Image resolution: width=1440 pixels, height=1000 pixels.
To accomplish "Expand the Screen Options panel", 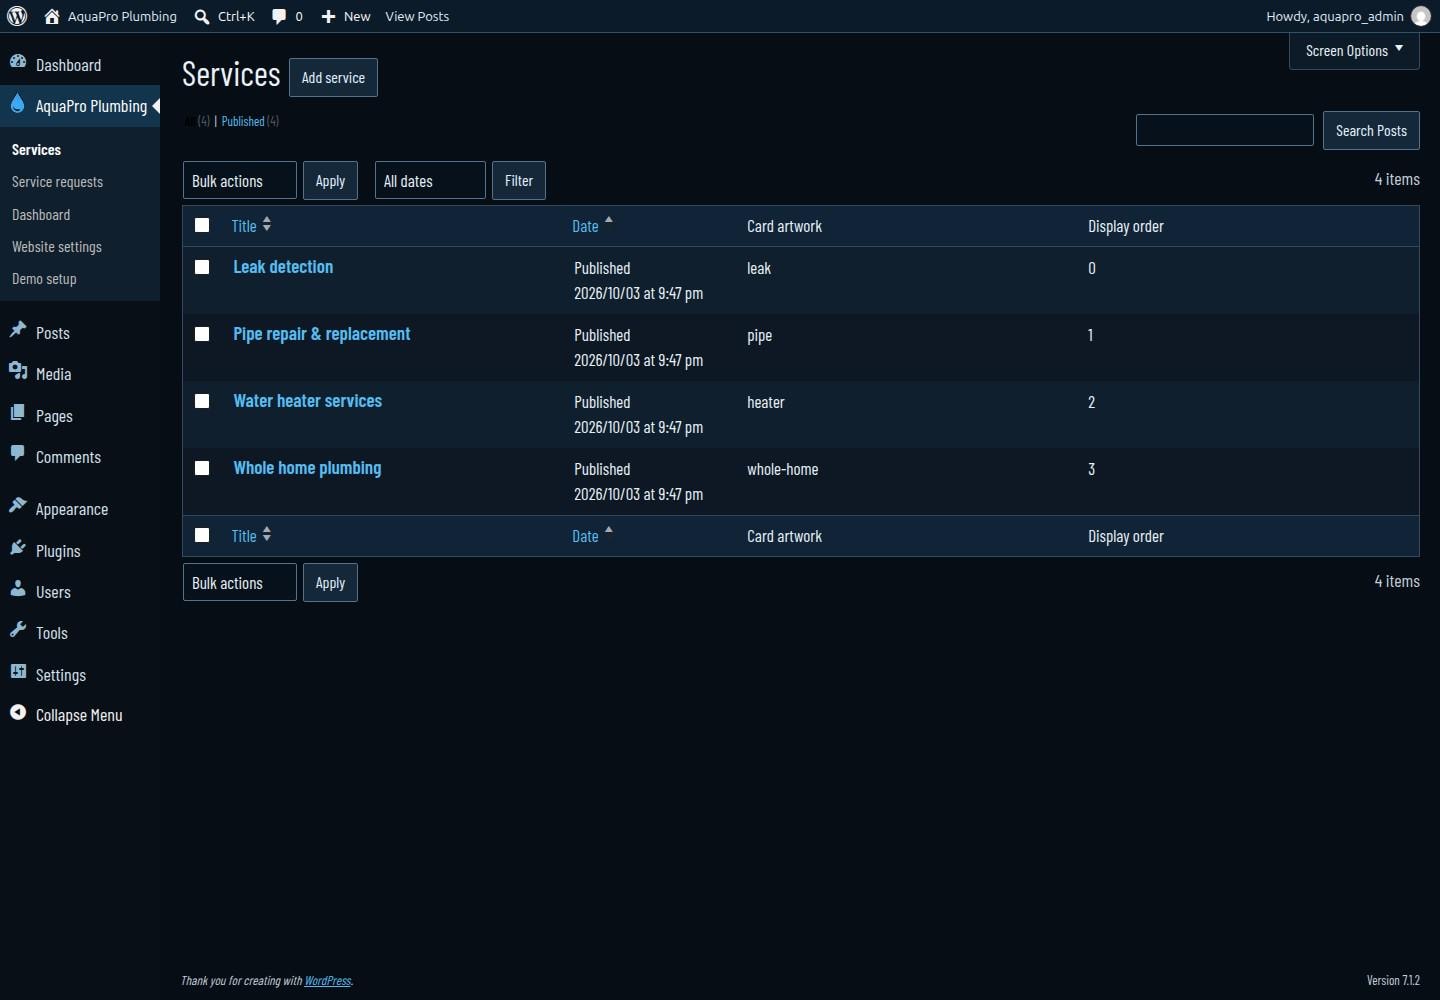I will tap(1354, 51).
